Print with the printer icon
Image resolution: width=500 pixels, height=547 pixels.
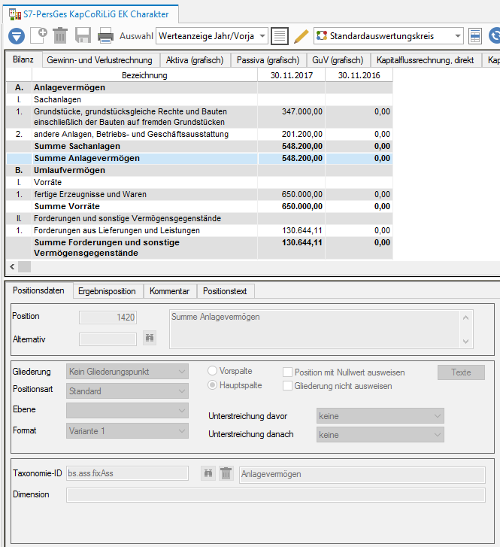pyautogui.click(x=106, y=36)
